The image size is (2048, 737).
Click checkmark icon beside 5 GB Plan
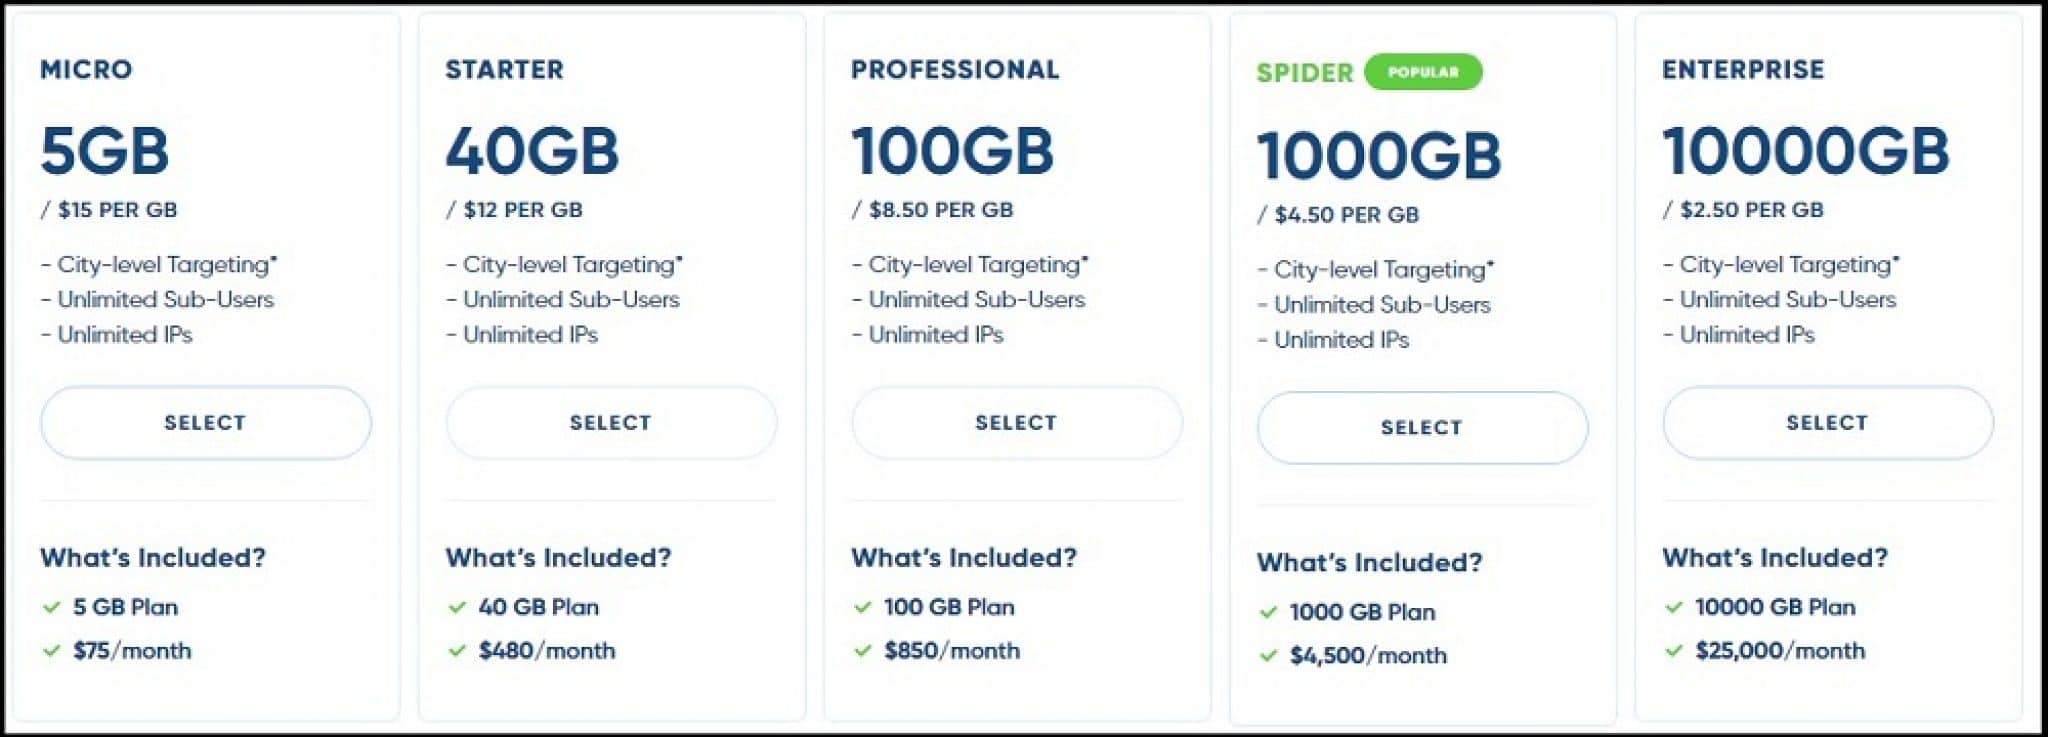[52, 607]
